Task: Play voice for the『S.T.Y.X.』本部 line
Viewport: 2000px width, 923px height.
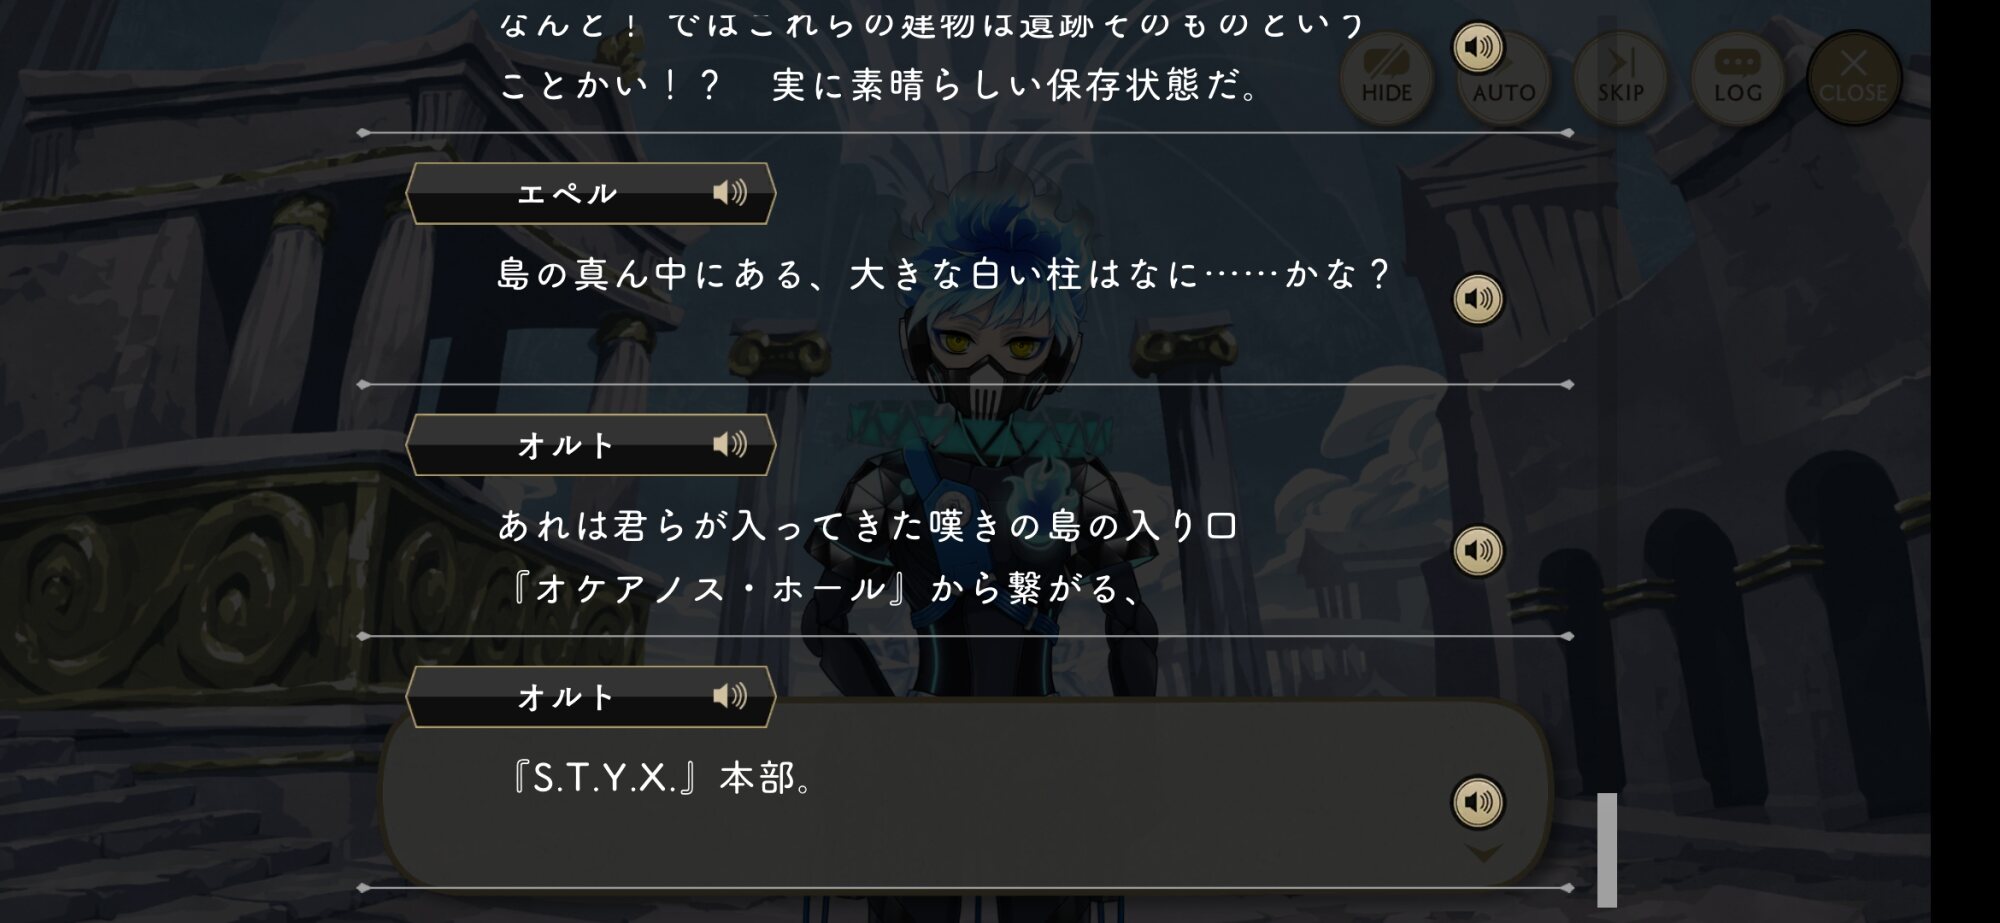Action: [x=1477, y=802]
